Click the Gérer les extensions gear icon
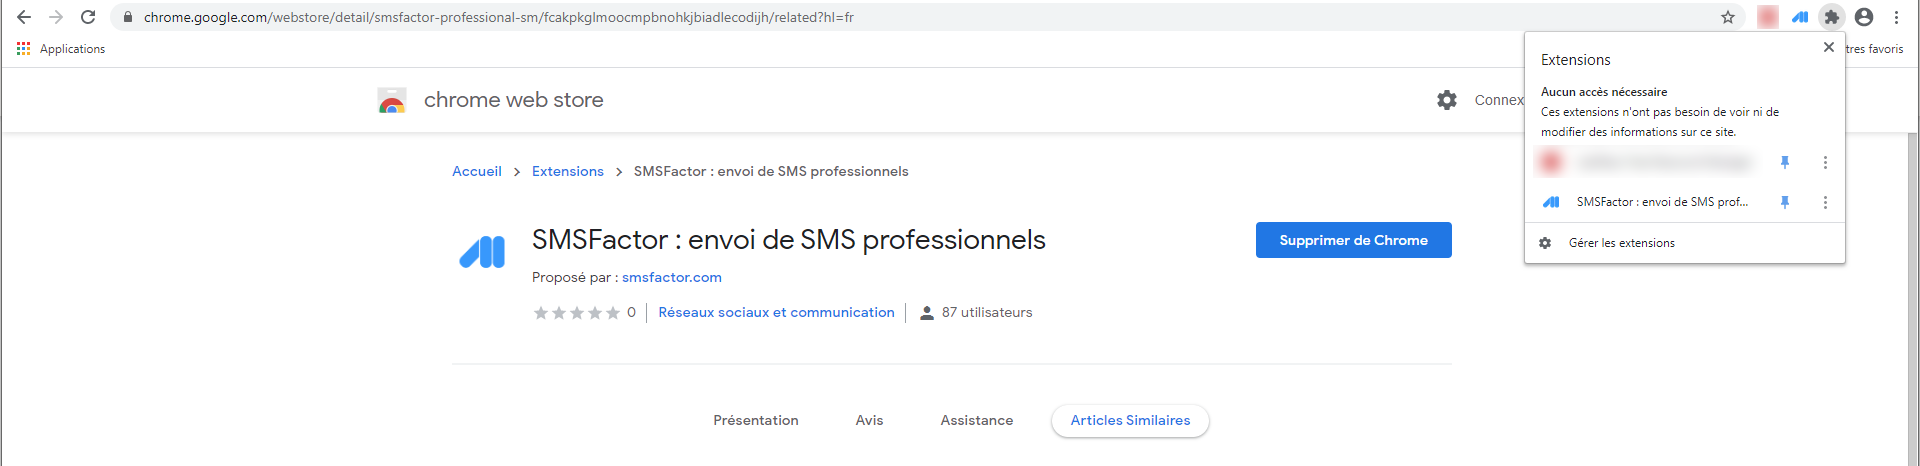Image resolution: width=1920 pixels, height=466 pixels. [1545, 243]
